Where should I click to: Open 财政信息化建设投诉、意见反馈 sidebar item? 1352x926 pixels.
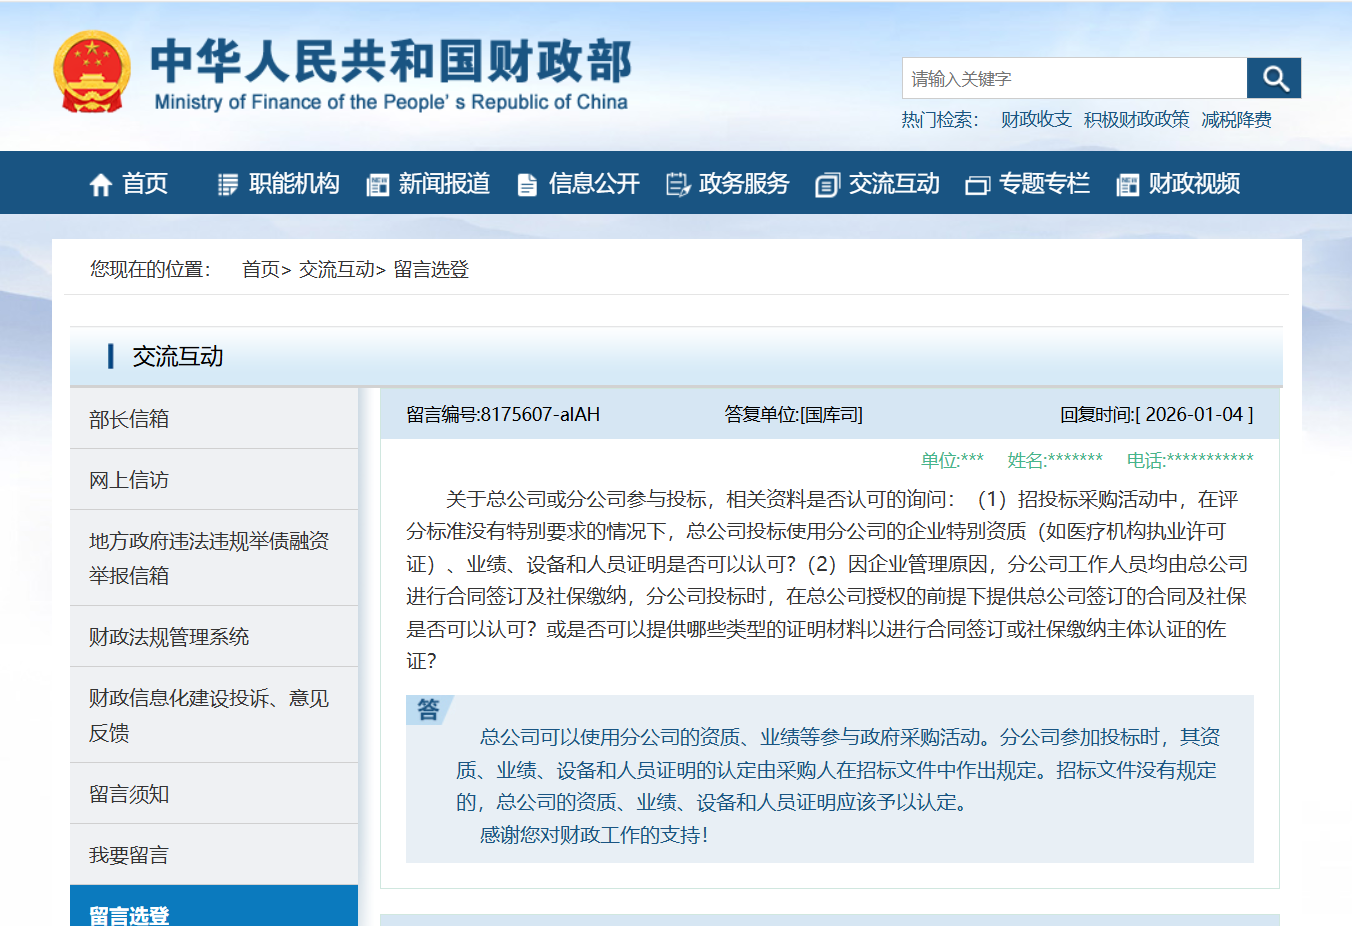(214, 715)
